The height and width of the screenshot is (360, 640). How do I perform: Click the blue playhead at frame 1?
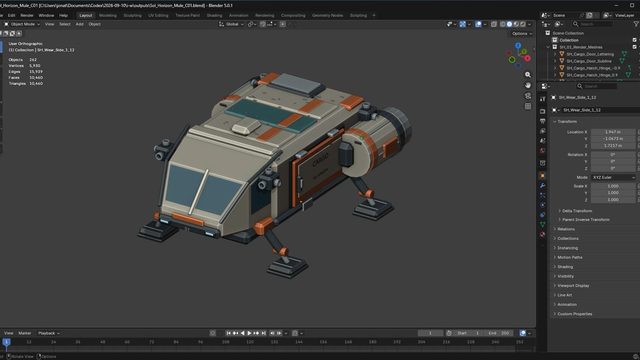[x=6, y=342]
